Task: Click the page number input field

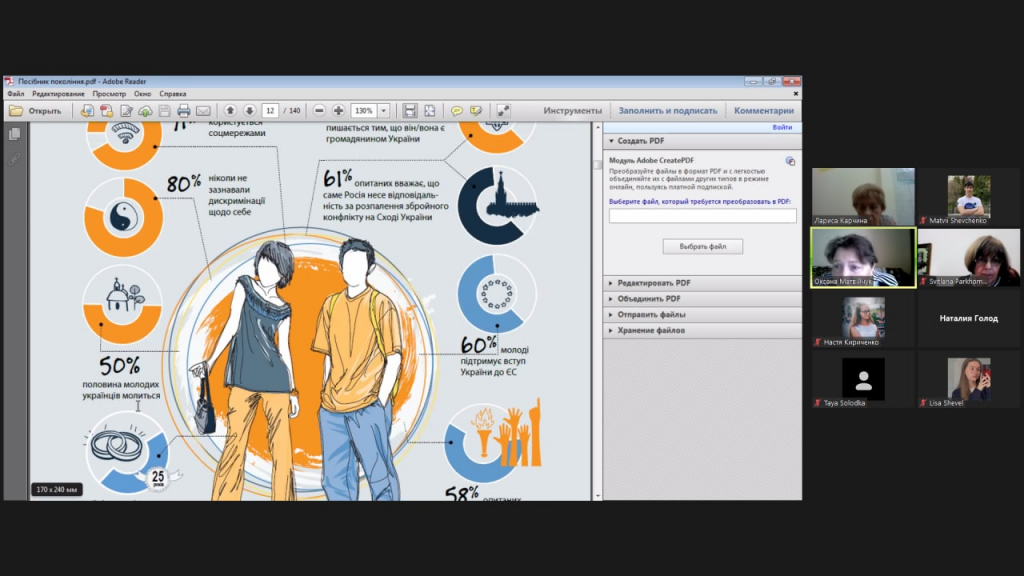Action: 270,111
